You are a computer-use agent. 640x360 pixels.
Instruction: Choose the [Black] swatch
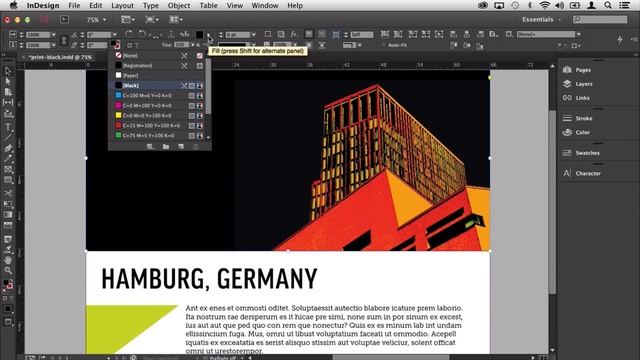pos(157,85)
